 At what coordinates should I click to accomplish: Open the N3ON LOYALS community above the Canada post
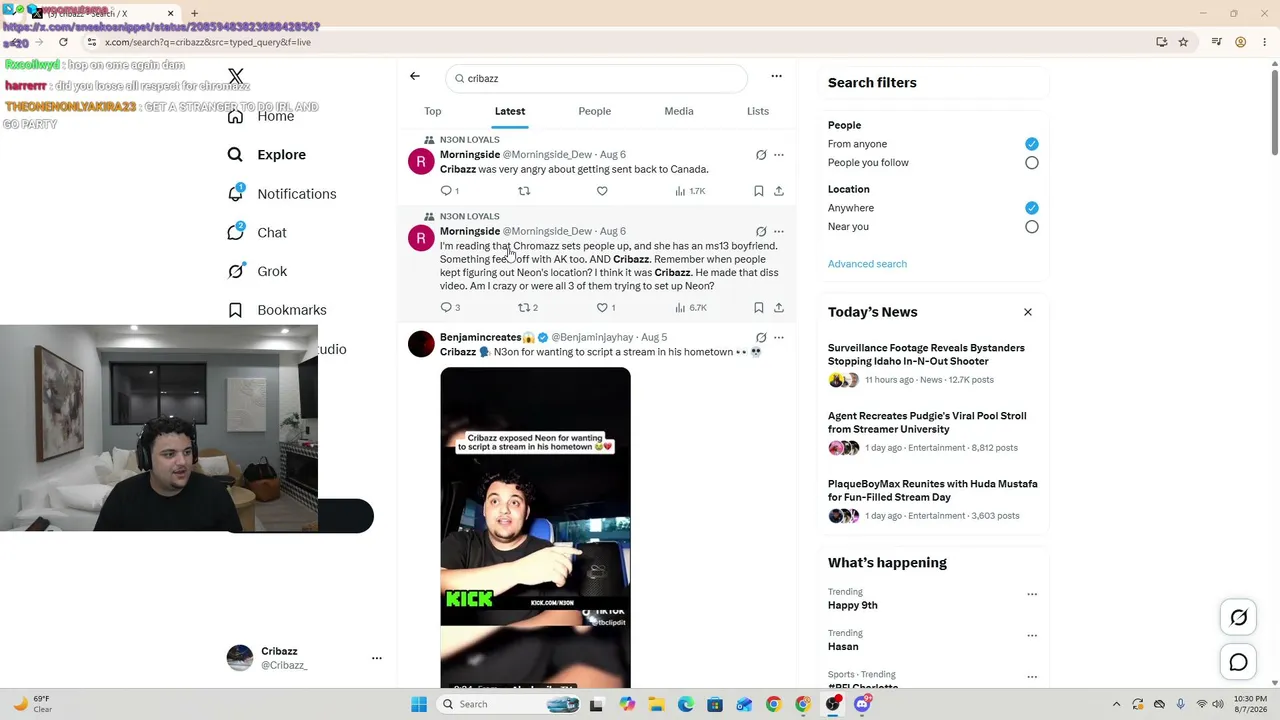470,140
